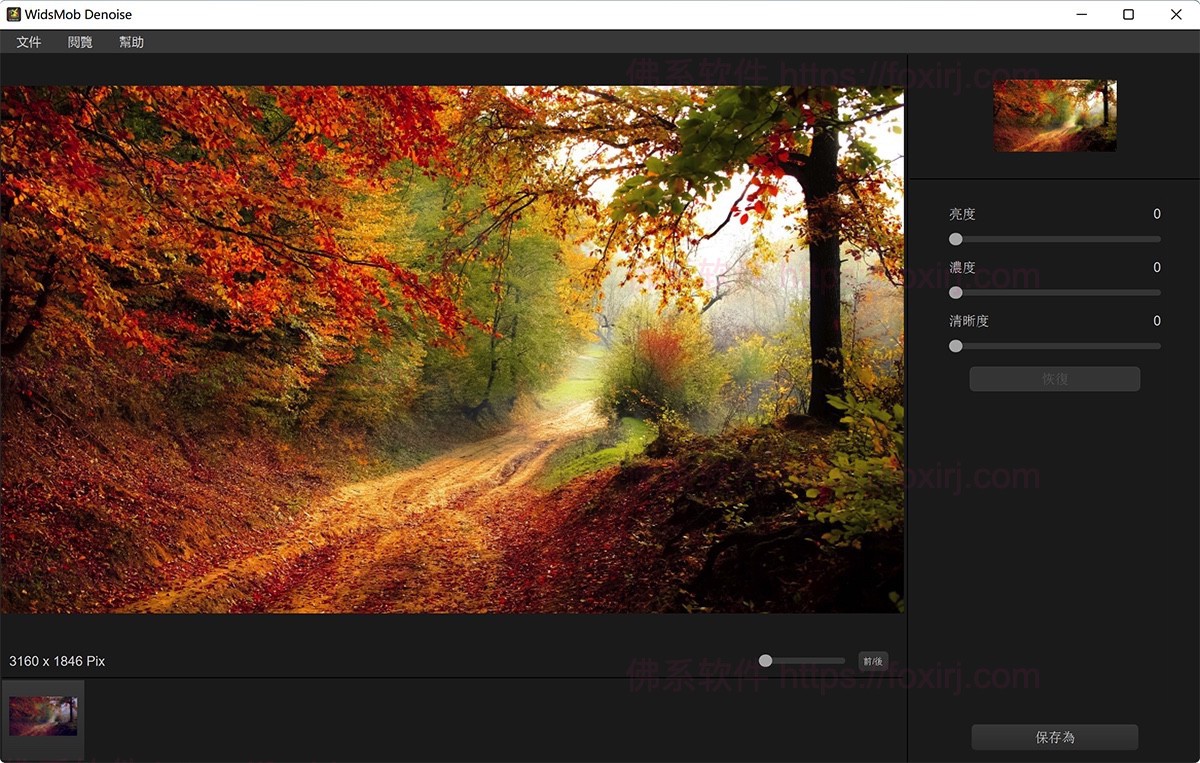Open the 幫助 menu
The width and height of the screenshot is (1200, 763).
tap(131, 42)
